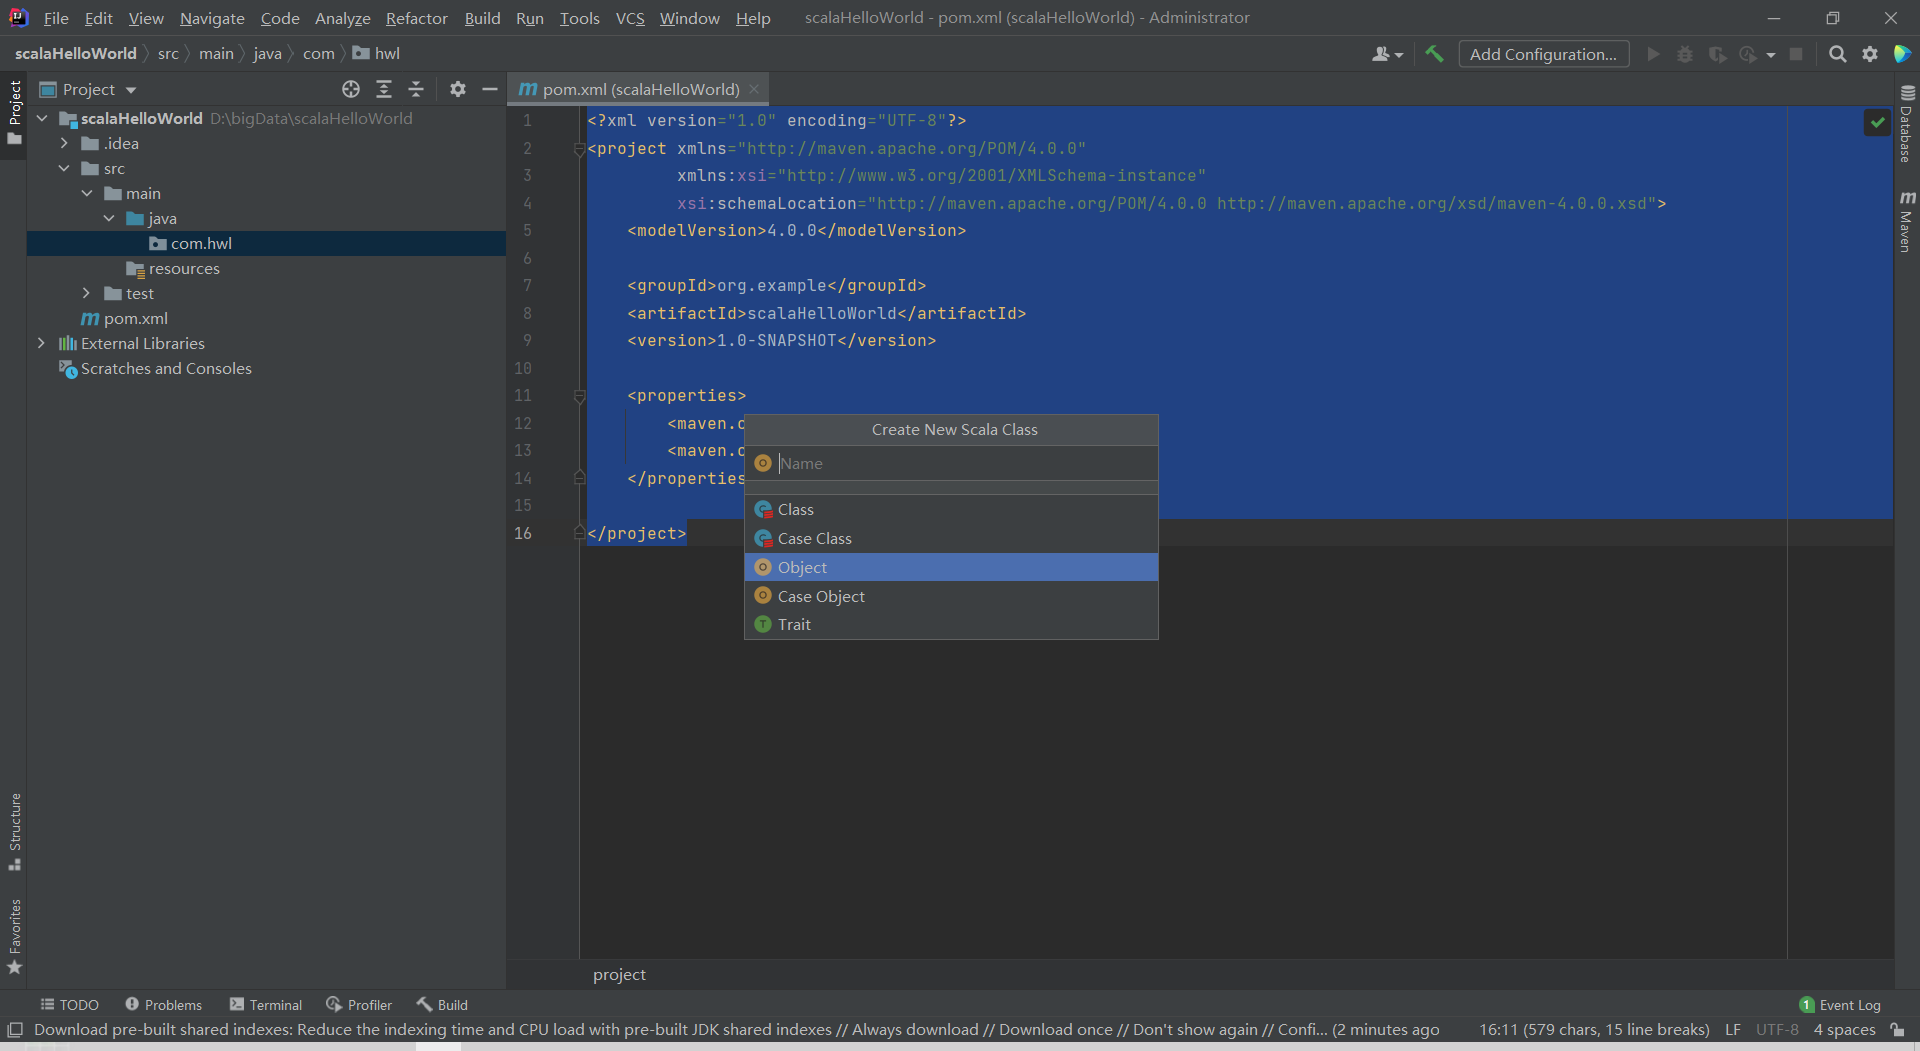Click the Stop square icon
This screenshot has width=1920, height=1051.
pyautogui.click(x=1796, y=54)
